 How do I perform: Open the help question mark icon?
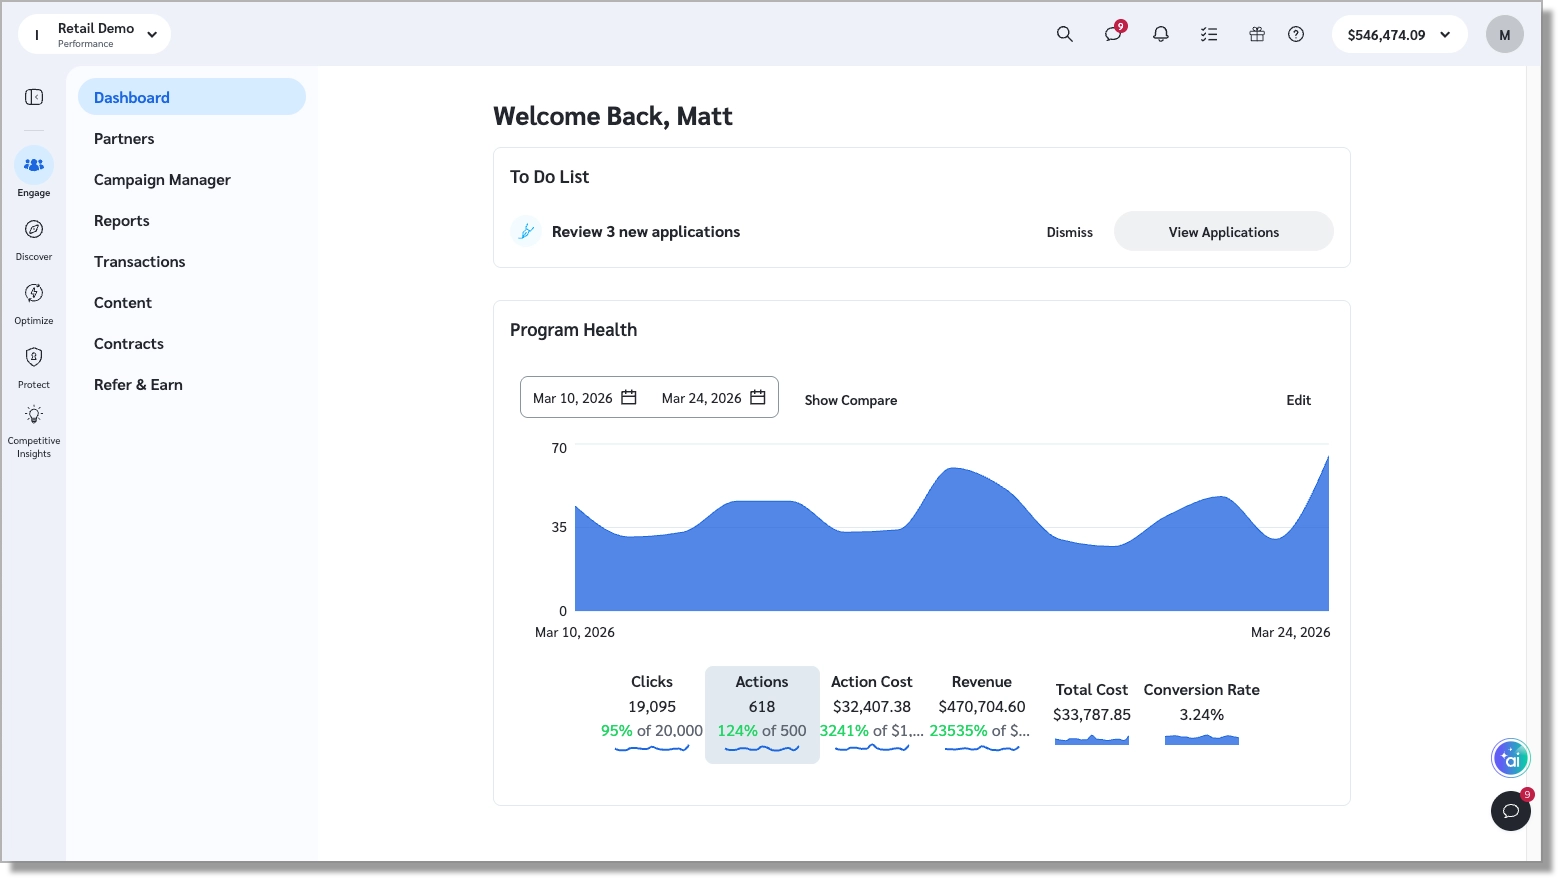pos(1296,34)
